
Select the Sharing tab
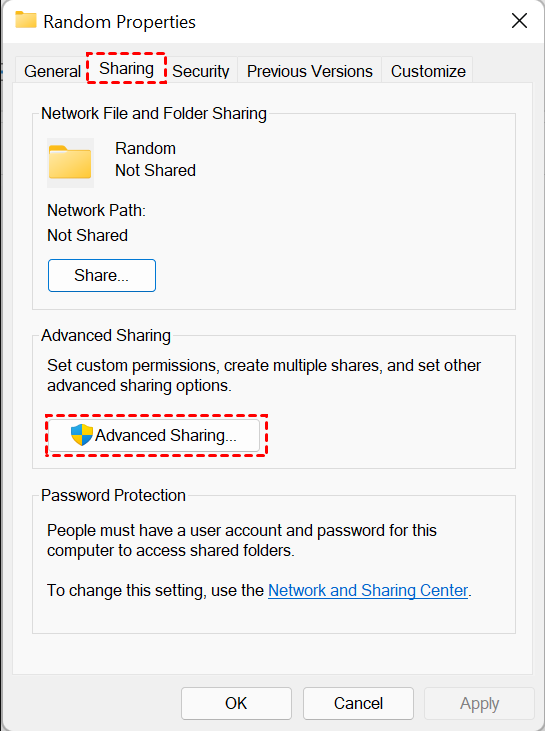pos(126,69)
